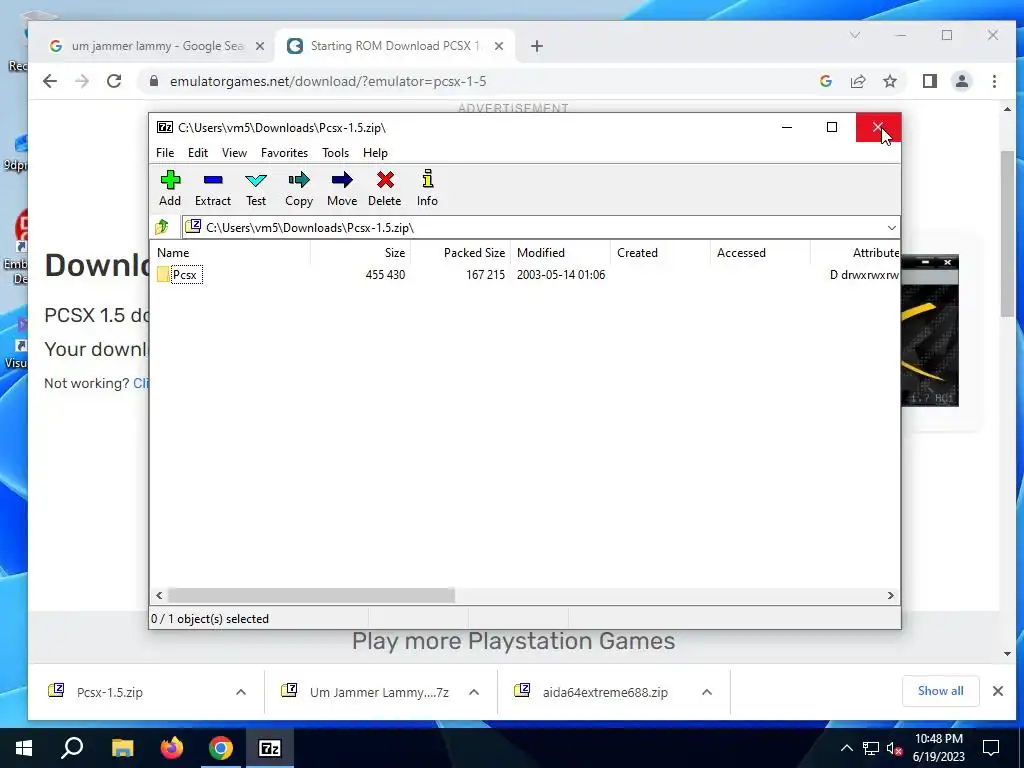Select the Pcsx folder row
Viewport: 1024px width, 768px height.
pos(522,275)
